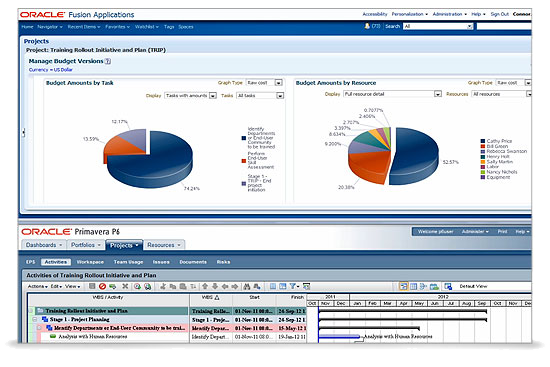The image size is (550, 367).
Task: Open the Graph Type dropdown for Task chart
Action: (x=279, y=83)
